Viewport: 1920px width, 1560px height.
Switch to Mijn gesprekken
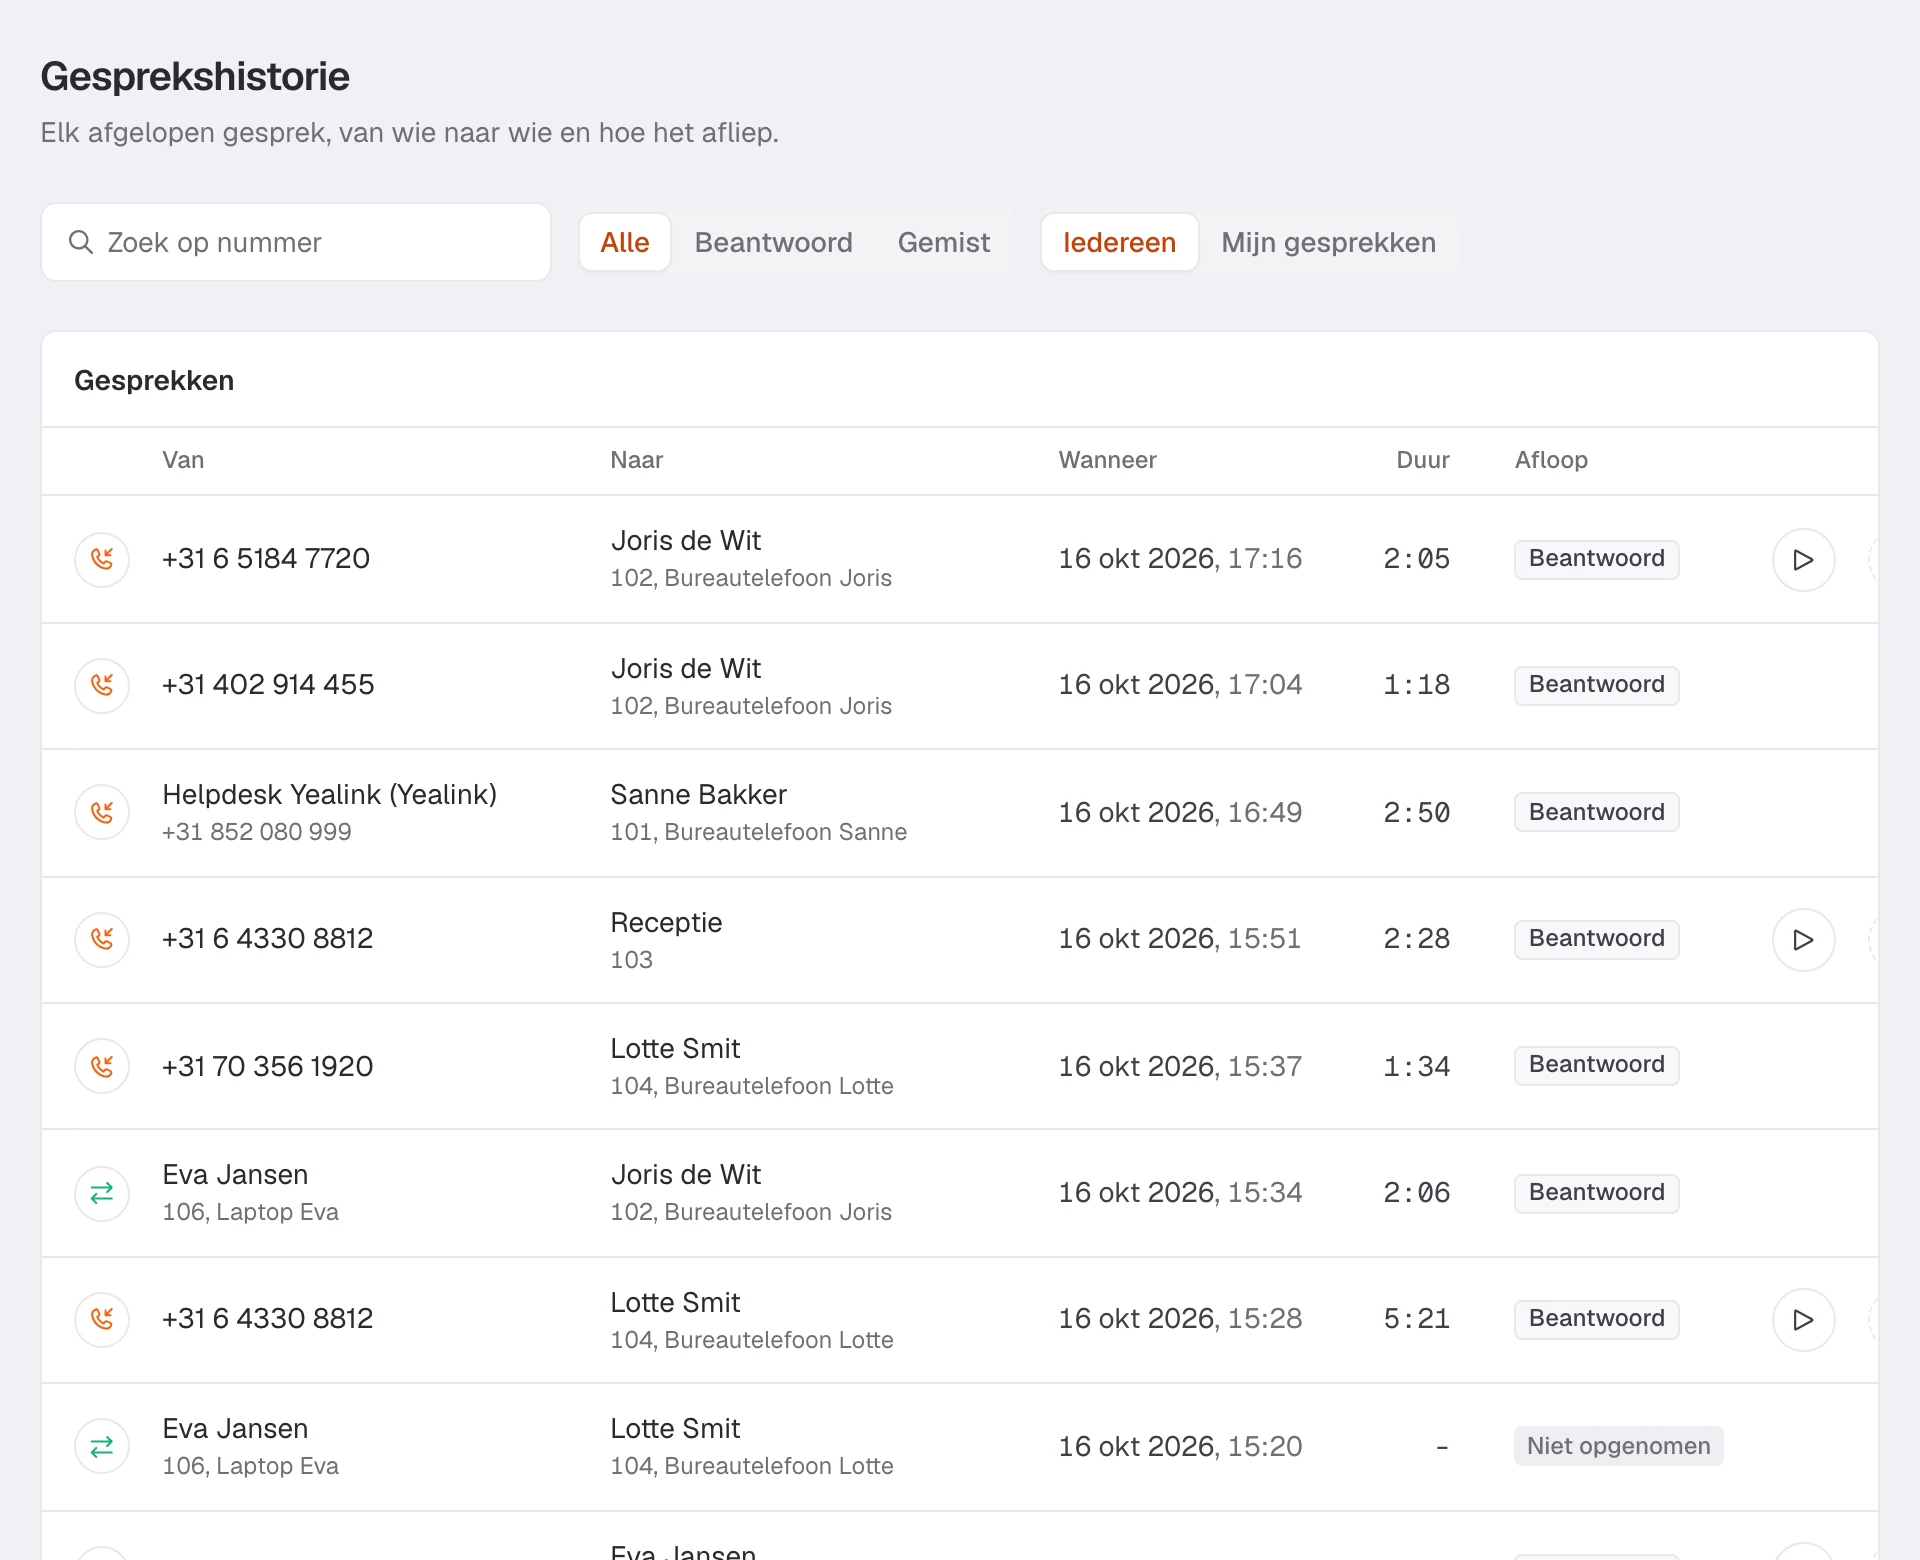tap(1328, 242)
